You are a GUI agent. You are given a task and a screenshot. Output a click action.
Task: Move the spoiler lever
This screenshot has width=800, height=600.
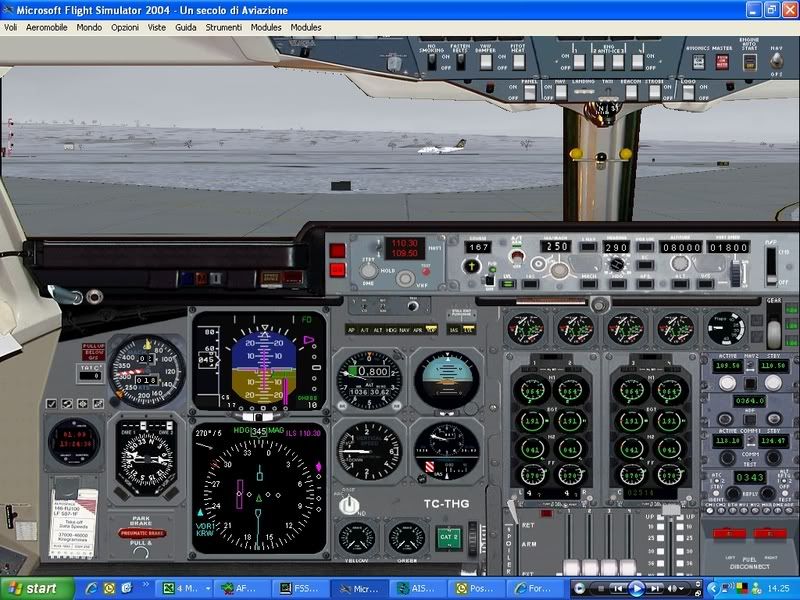pos(512,513)
